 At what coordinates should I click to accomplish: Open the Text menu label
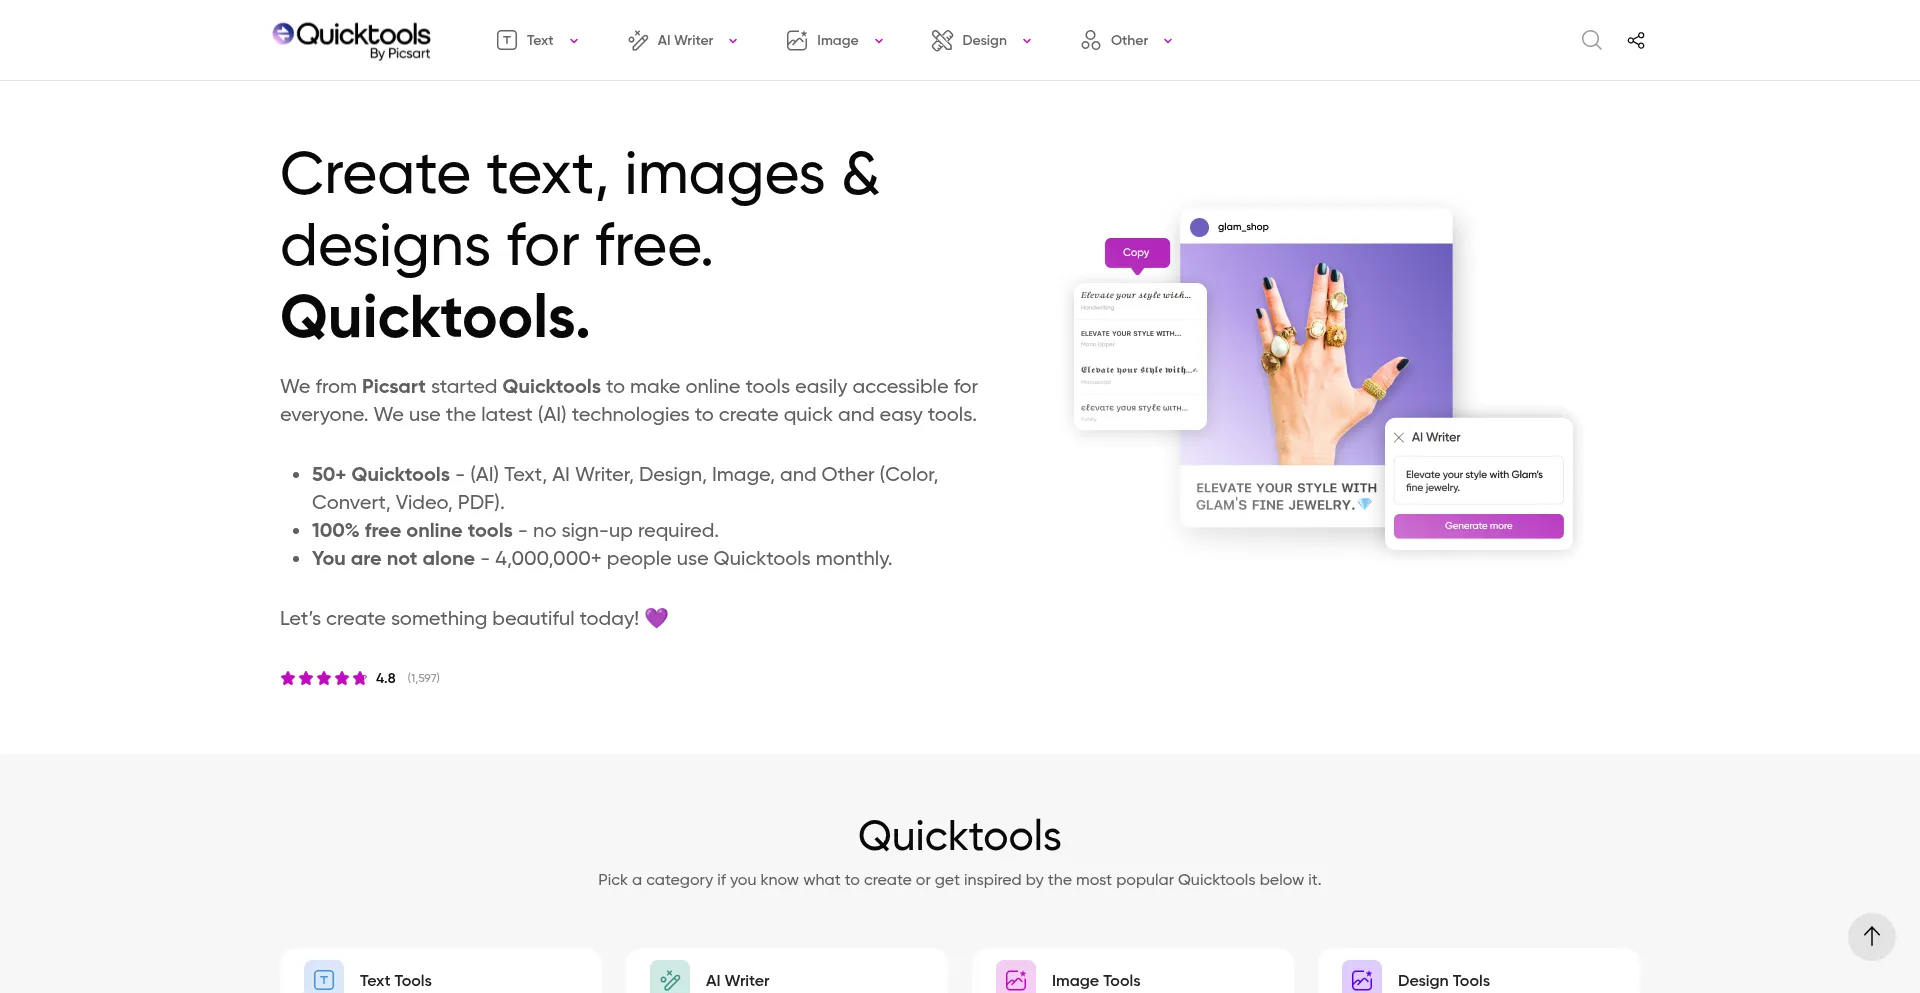tap(540, 40)
